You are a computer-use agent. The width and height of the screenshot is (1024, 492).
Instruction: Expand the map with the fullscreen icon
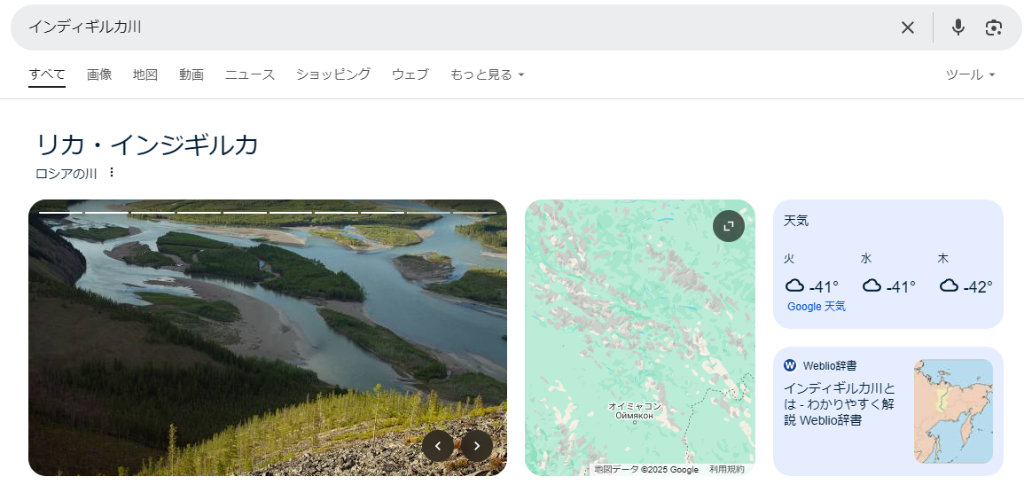pyautogui.click(x=728, y=226)
